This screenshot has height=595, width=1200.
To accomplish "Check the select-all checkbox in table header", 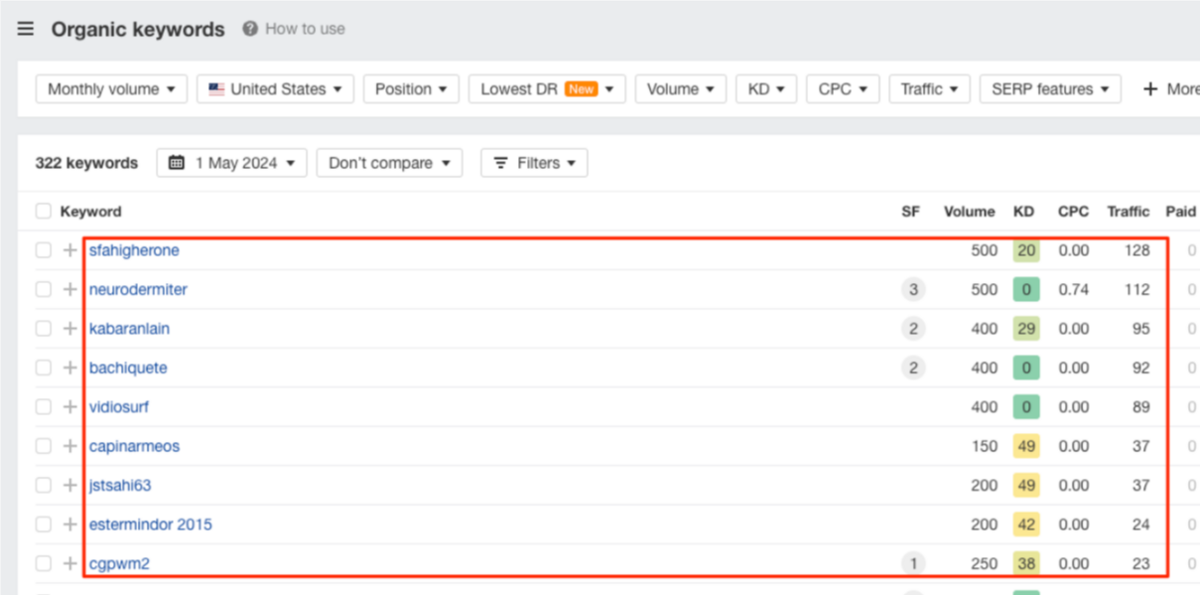I will [x=43, y=211].
